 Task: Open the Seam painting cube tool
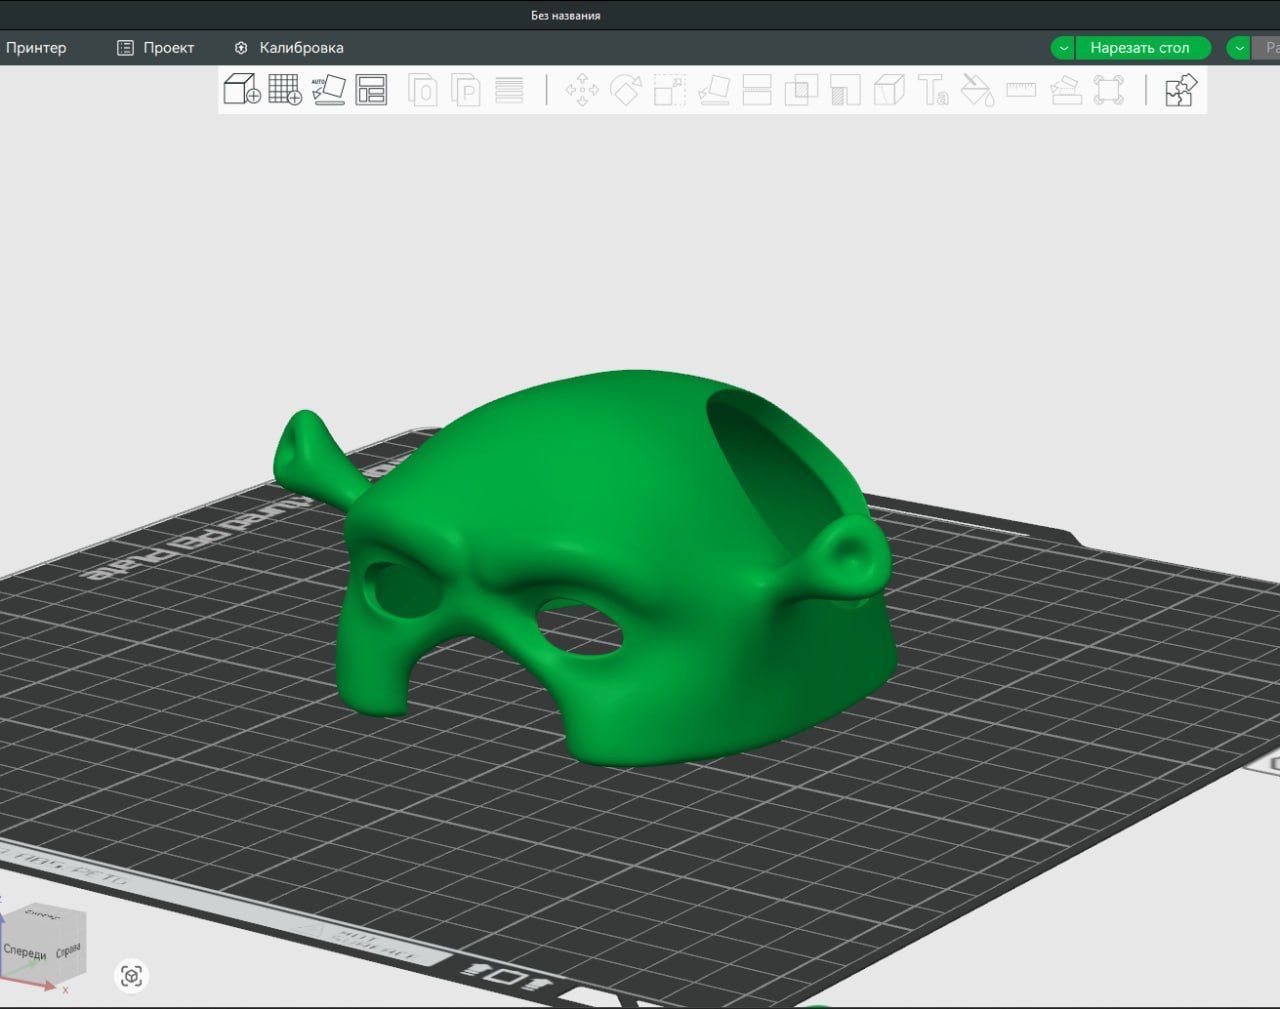[889, 90]
